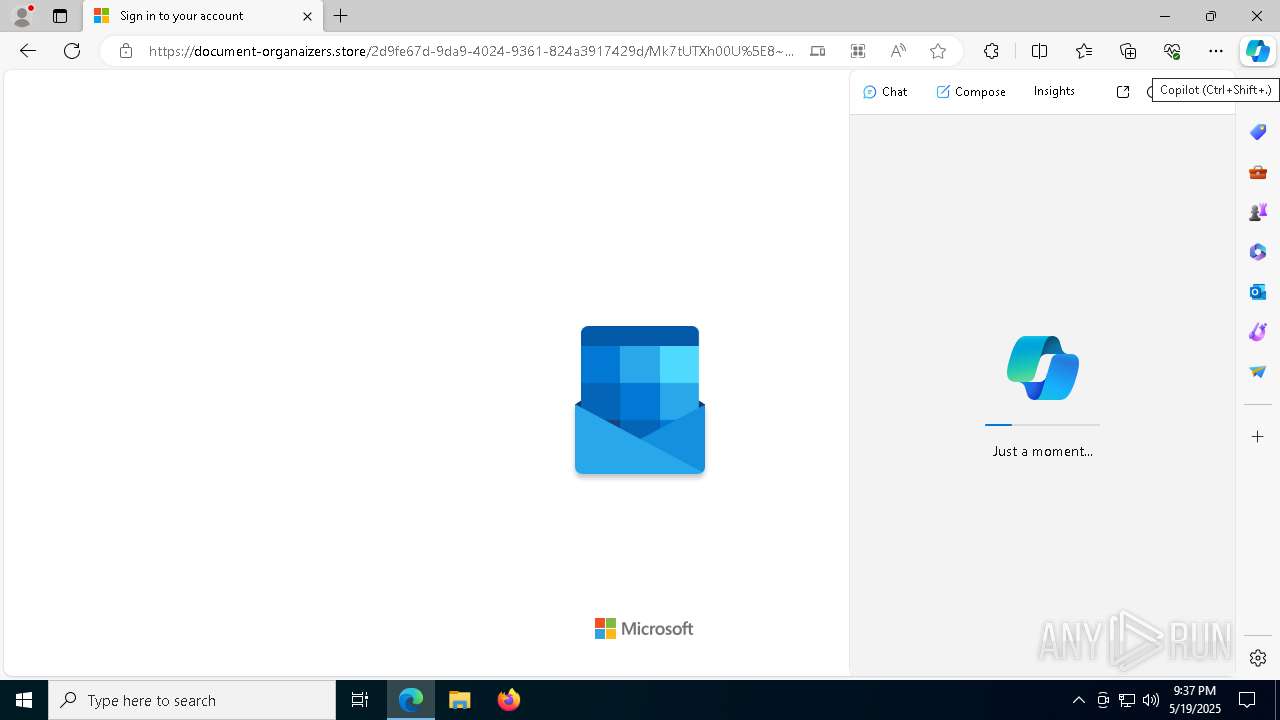1280x720 pixels.
Task: Minimize the Edge window
Action: 1165,16
